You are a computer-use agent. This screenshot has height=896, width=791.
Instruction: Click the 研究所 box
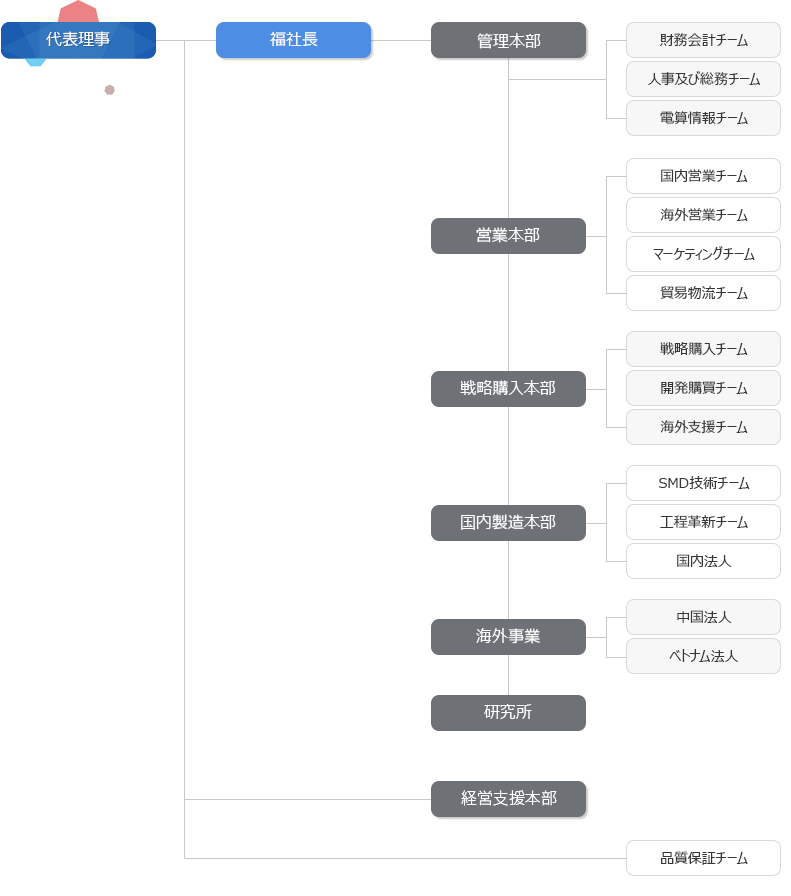(508, 713)
